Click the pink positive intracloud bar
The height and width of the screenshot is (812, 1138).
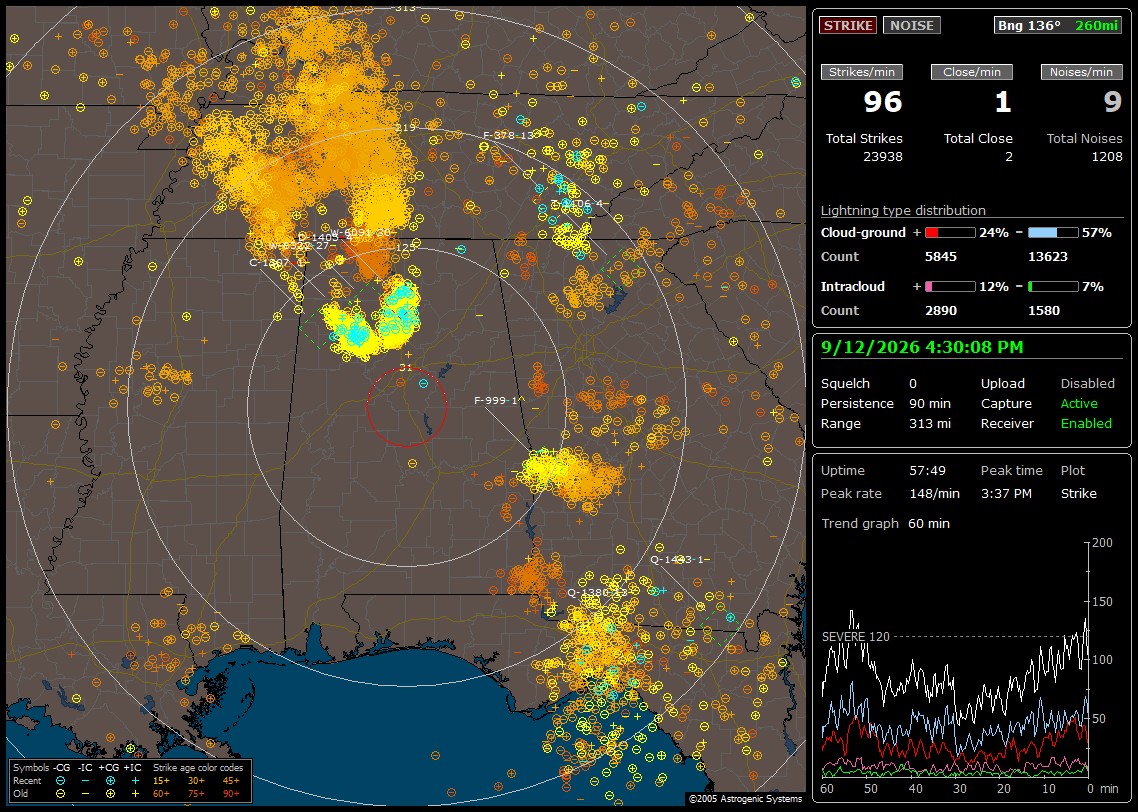(x=950, y=287)
